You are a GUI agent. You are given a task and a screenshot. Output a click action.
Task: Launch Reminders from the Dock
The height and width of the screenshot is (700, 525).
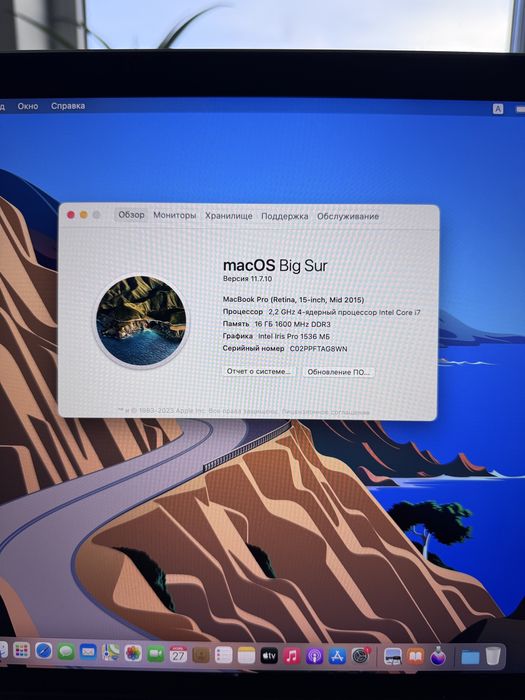point(224,655)
